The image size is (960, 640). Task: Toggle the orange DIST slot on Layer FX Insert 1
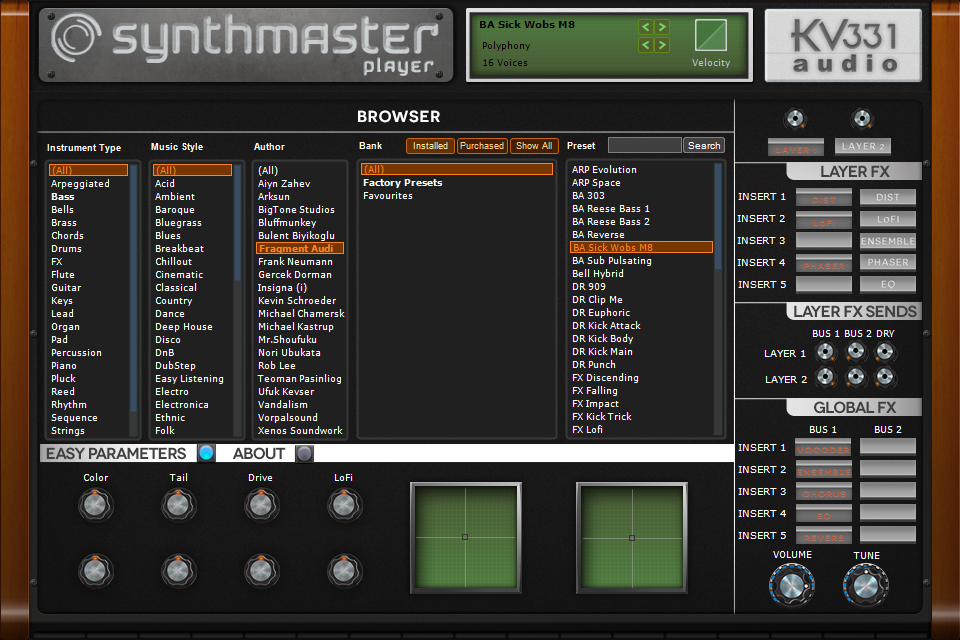coord(823,198)
